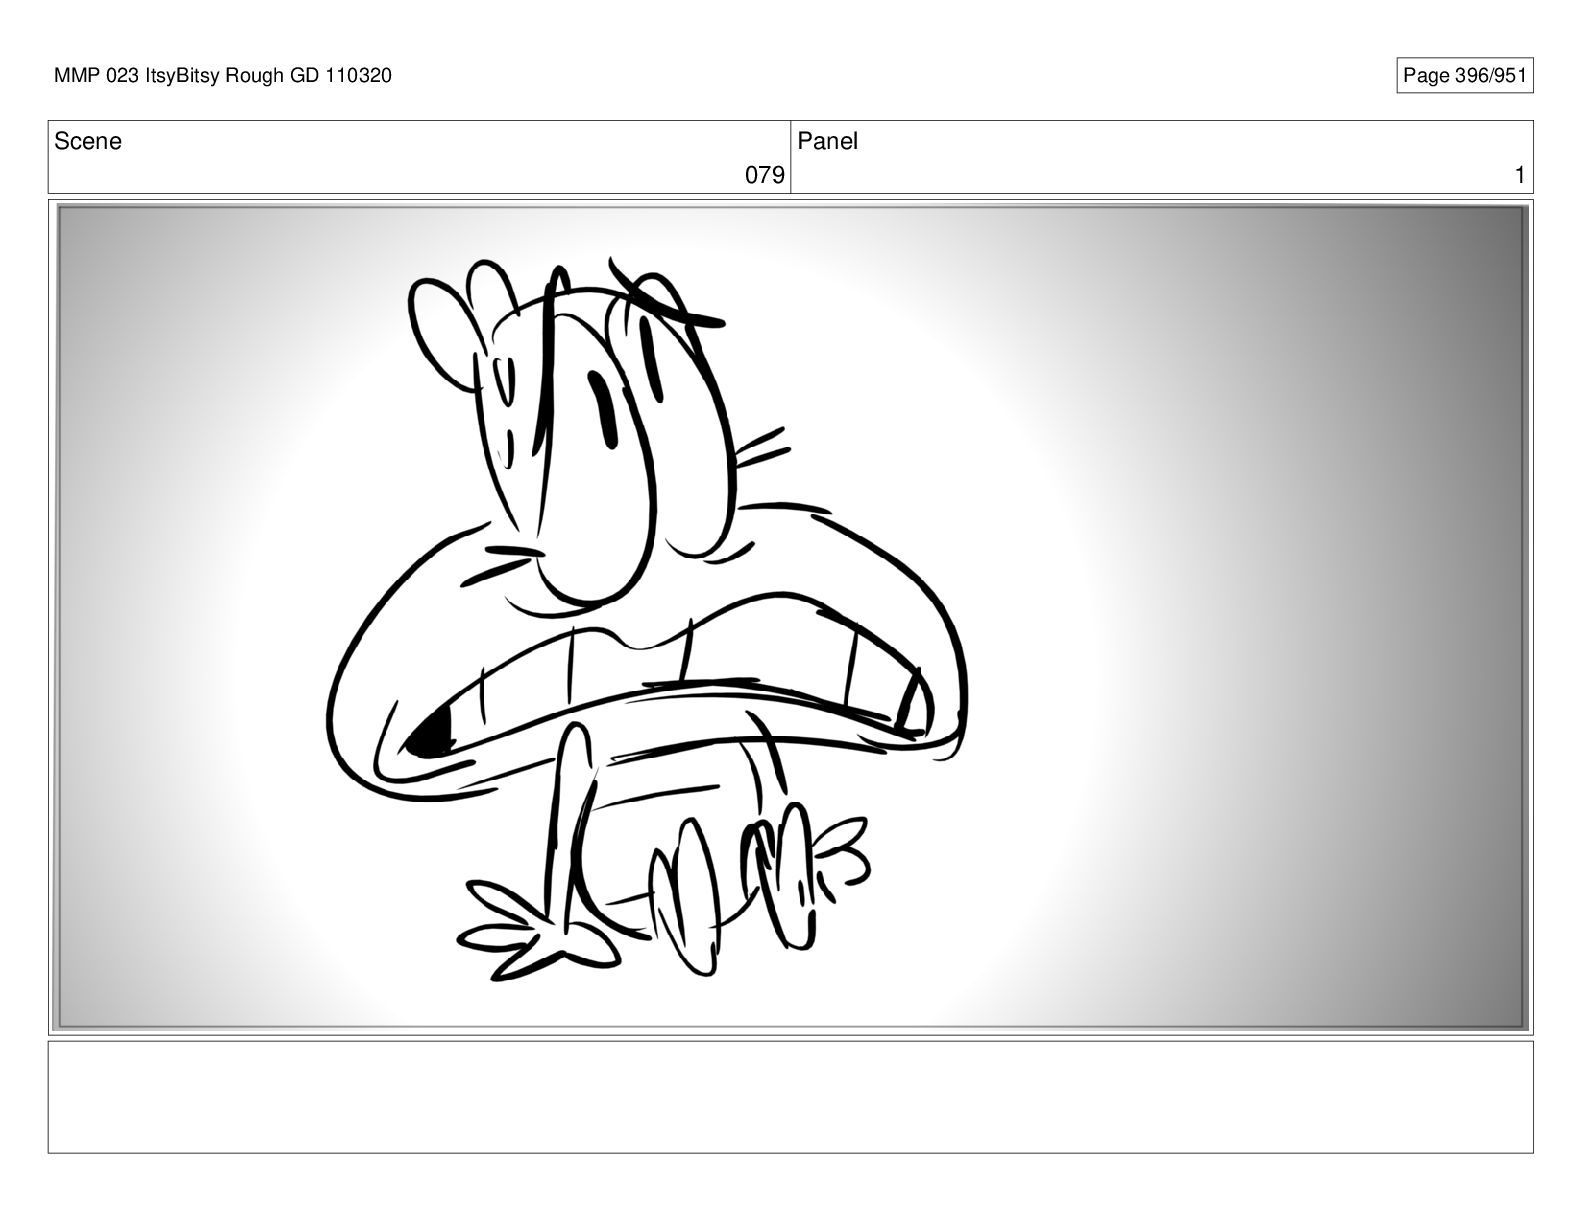Click the 'Scene' label

pos(88,141)
